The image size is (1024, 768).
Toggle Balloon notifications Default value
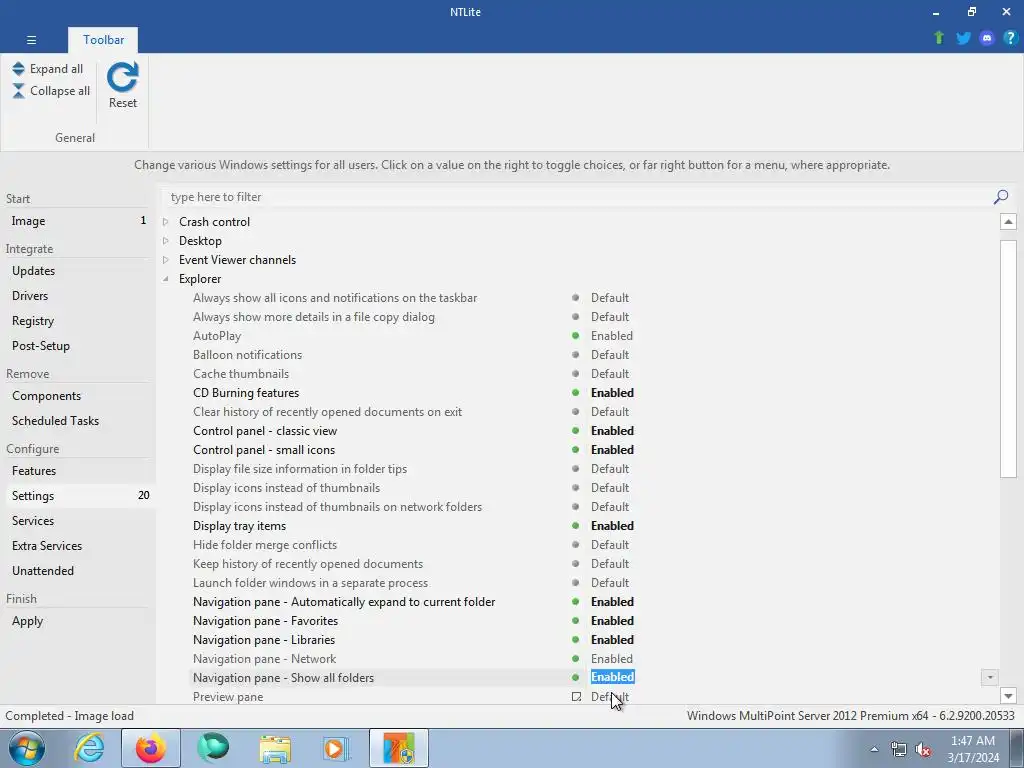click(x=610, y=355)
